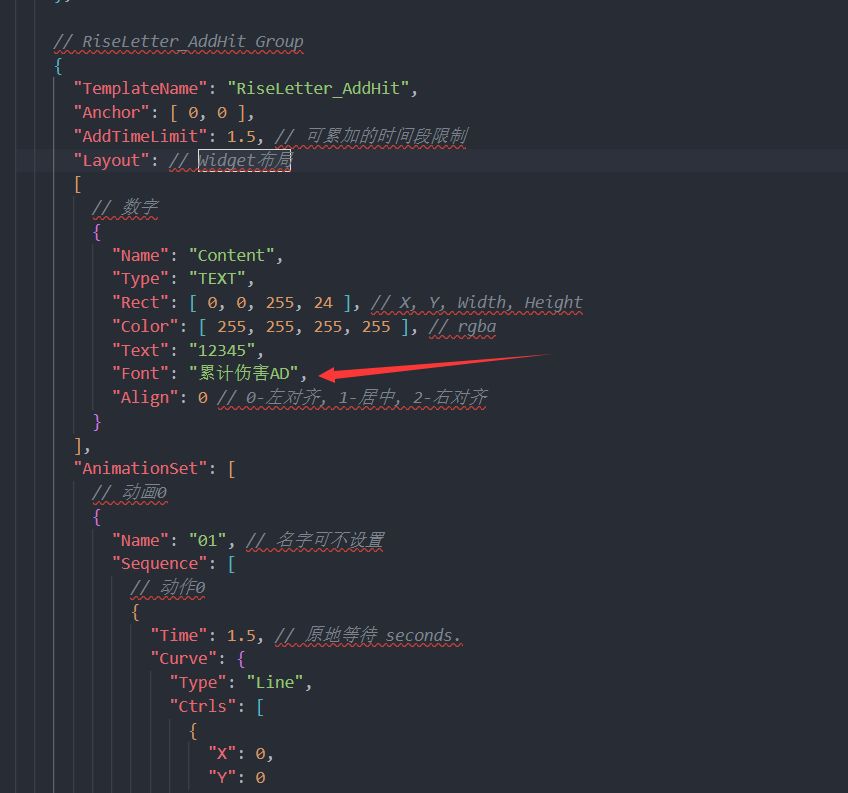
Task: Click the "Font" key
Action: [x=140, y=373]
